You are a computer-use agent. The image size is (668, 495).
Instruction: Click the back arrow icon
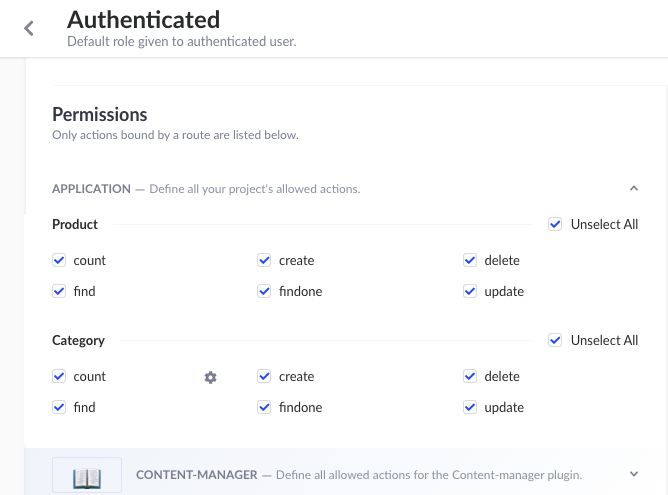tap(29, 28)
